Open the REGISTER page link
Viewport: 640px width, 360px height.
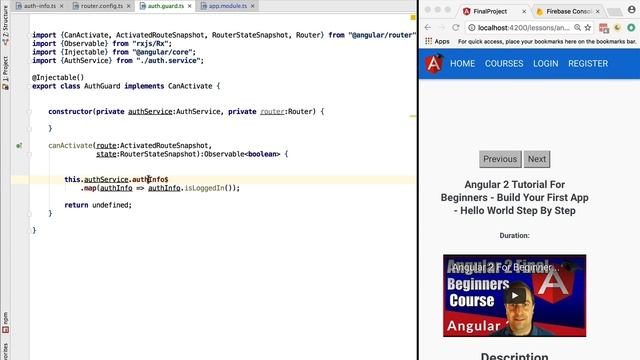click(x=588, y=64)
